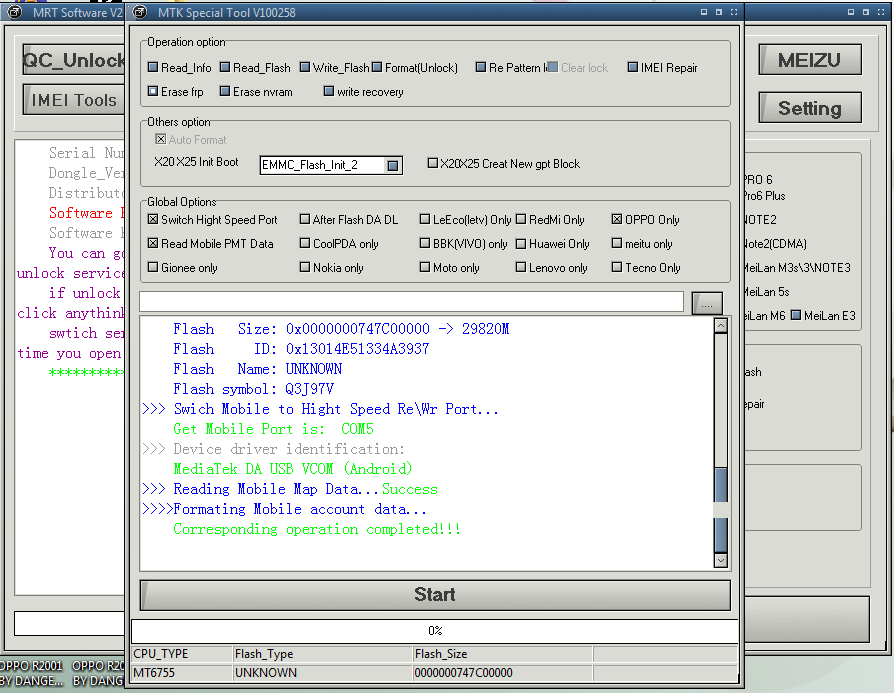Click the MRT Software title bar icon
The height and width of the screenshot is (693, 894).
(15, 12)
